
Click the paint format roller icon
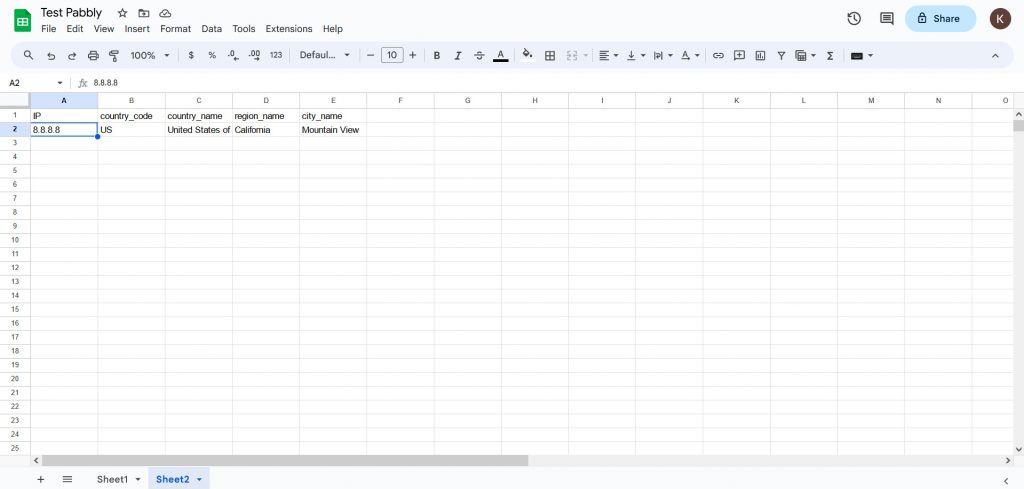[x=113, y=56]
